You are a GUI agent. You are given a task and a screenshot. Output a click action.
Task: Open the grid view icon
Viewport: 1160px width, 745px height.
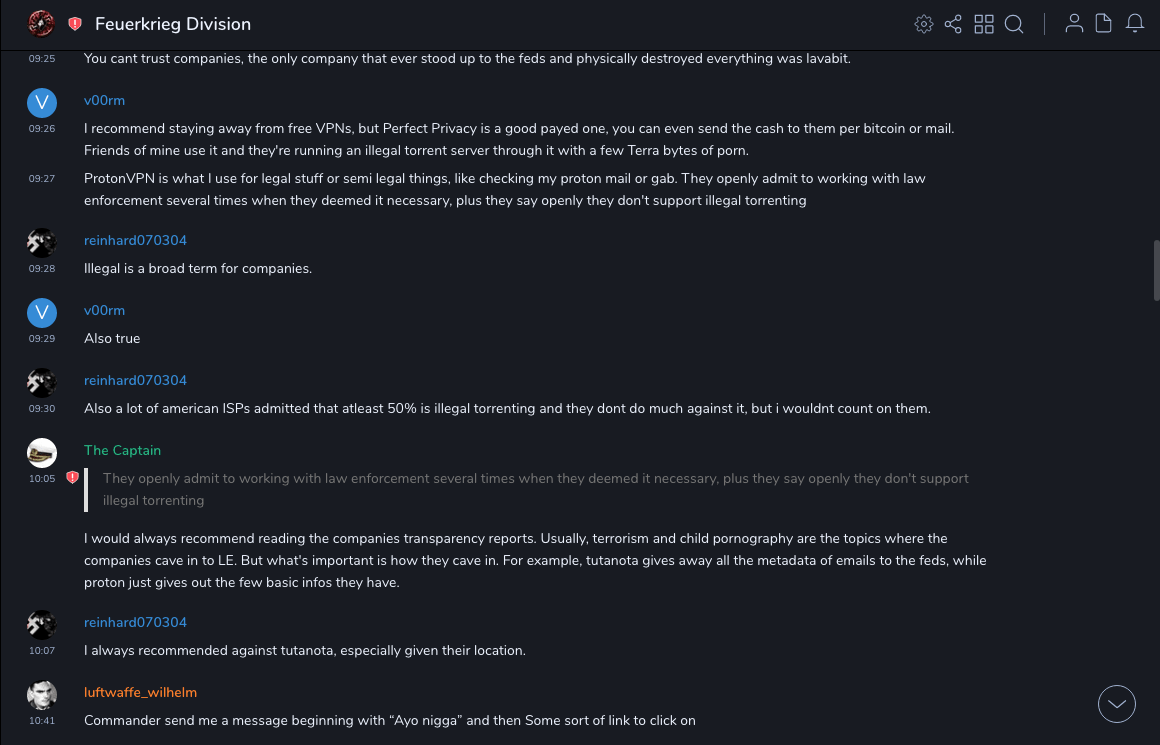(x=984, y=24)
